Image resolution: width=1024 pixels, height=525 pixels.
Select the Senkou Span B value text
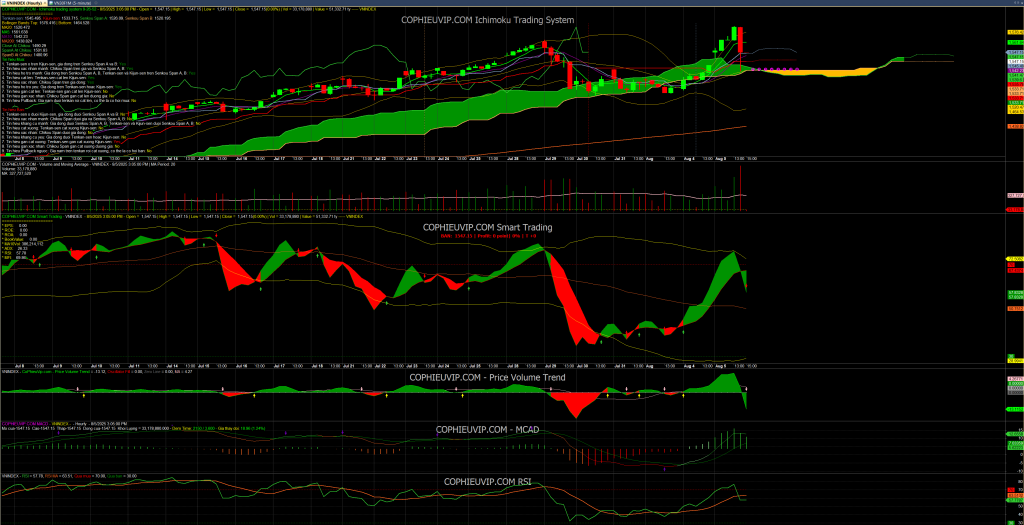click(x=148, y=18)
